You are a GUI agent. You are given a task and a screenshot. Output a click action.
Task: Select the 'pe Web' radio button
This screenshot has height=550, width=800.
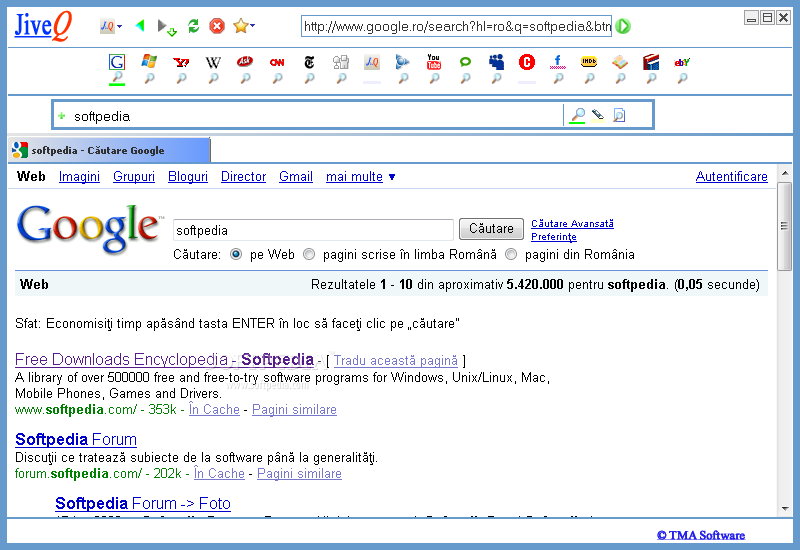pyautogui.click(x=236, y=254)
